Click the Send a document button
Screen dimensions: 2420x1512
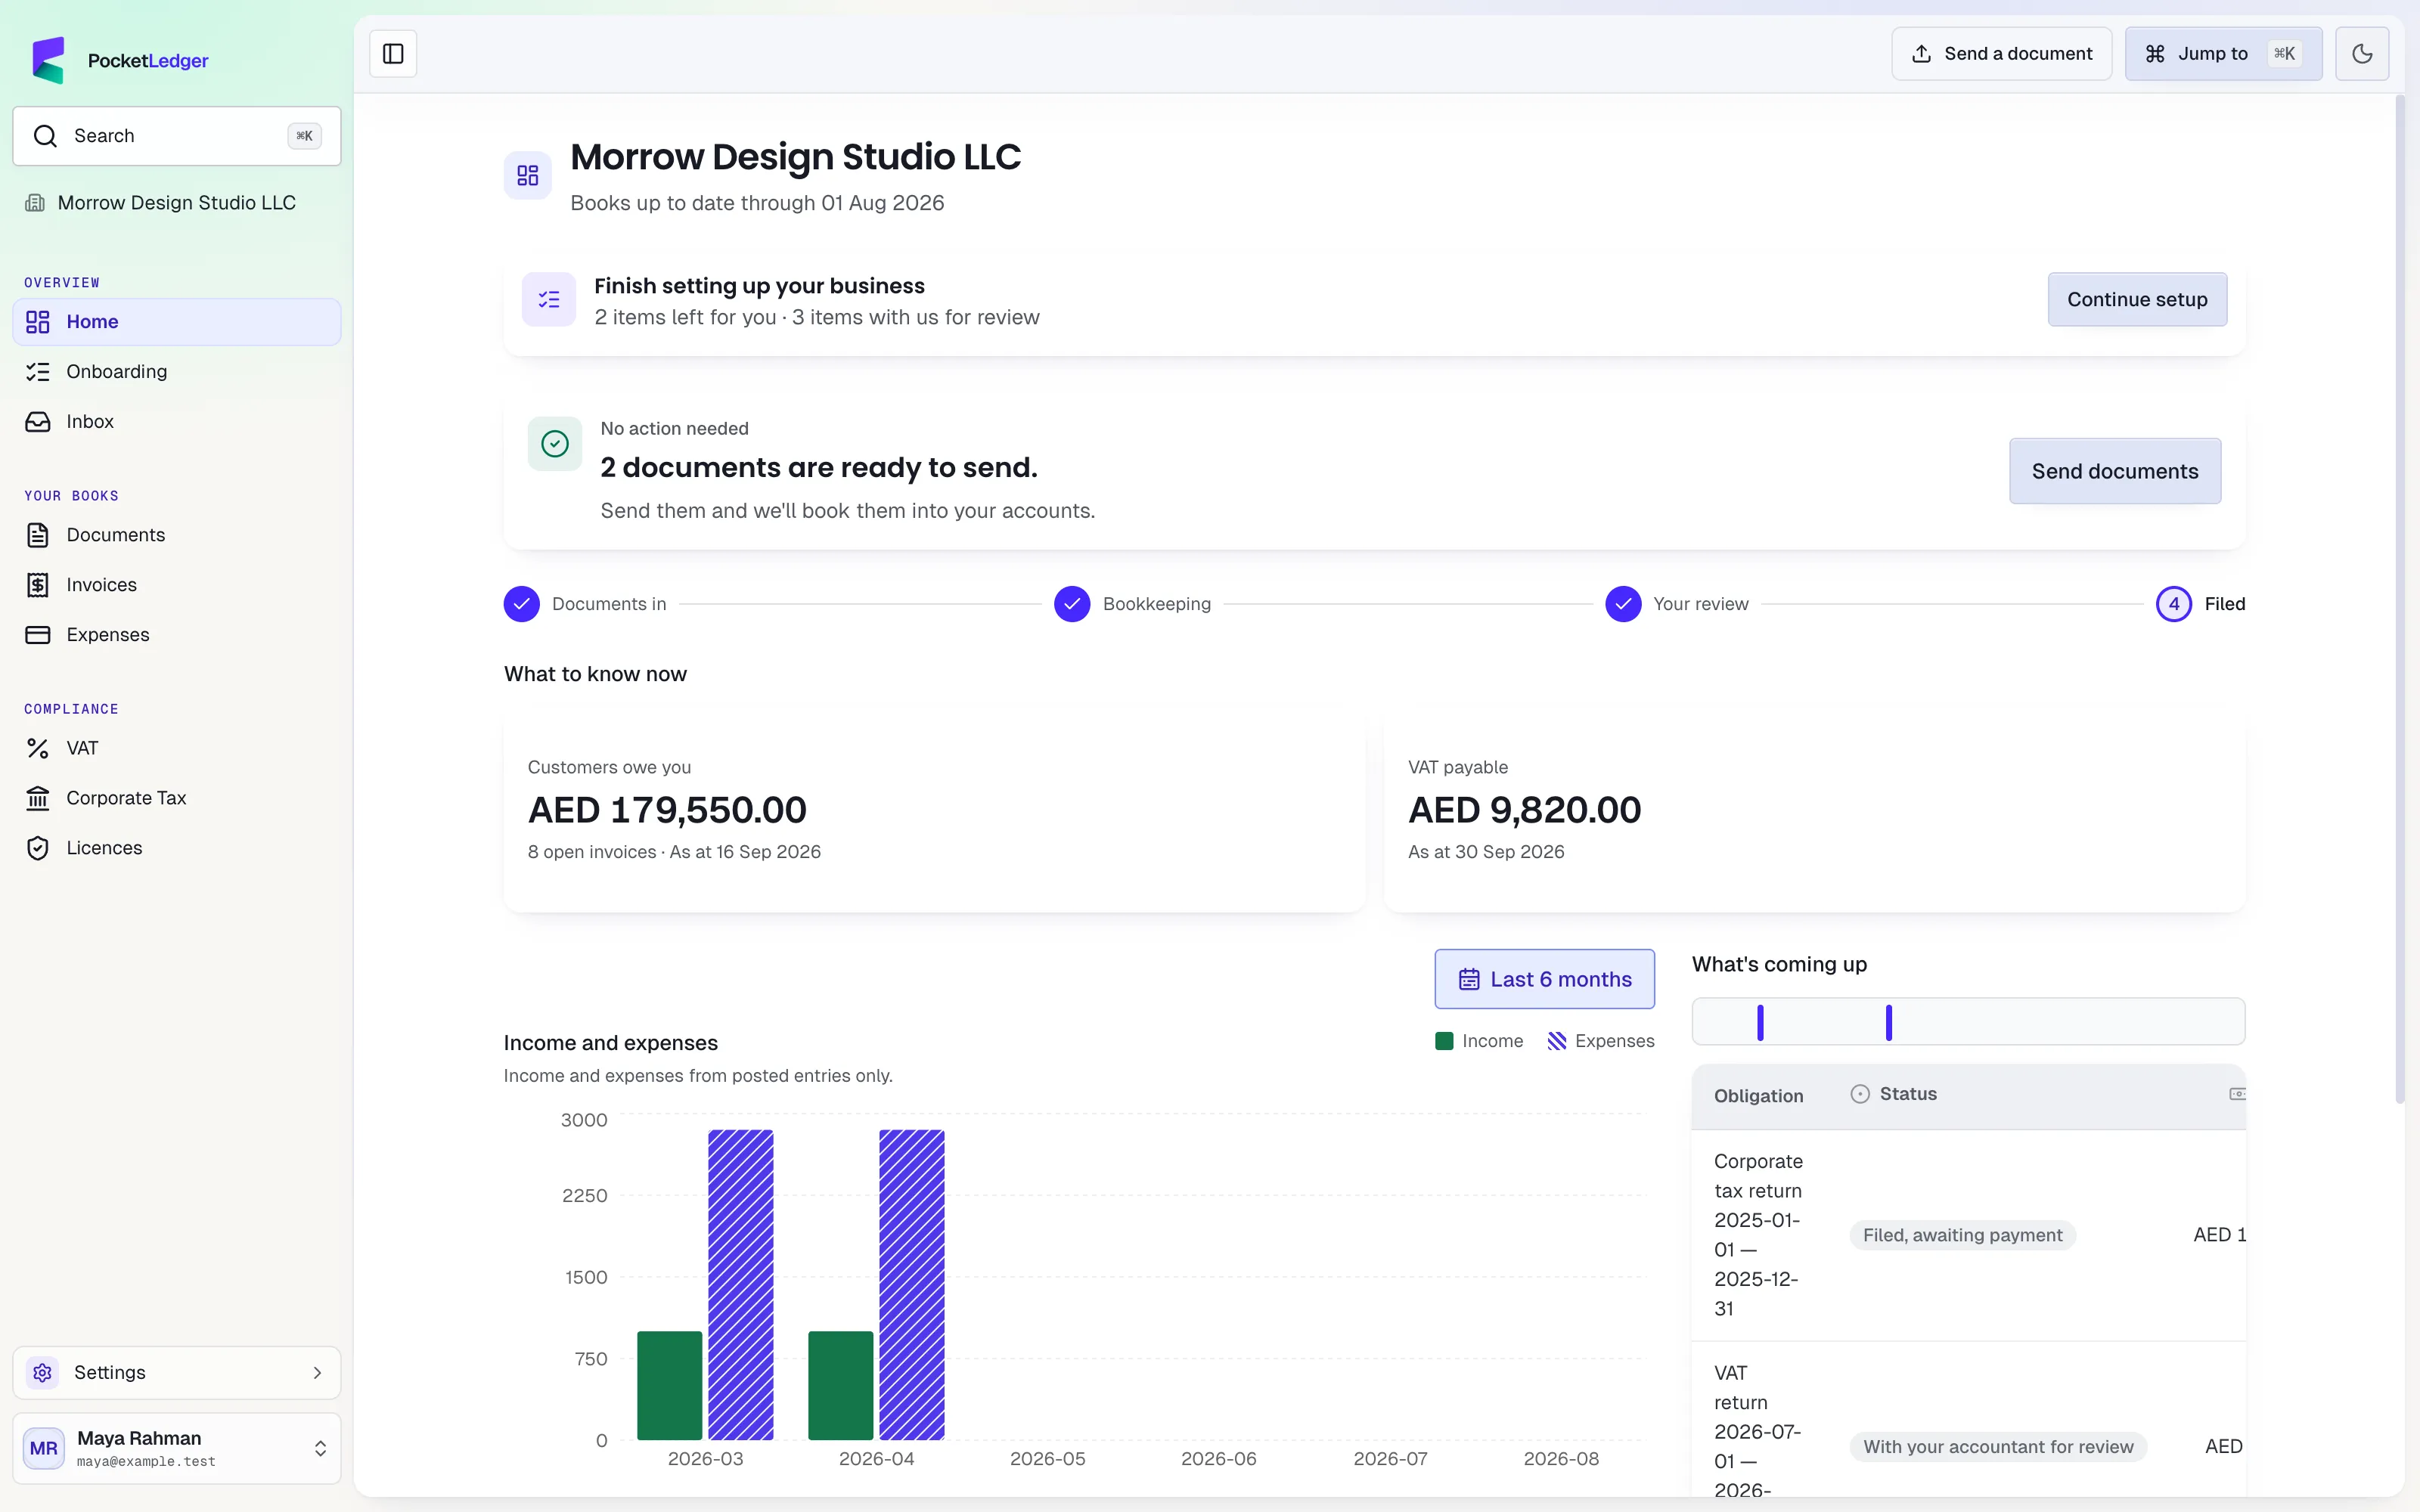coord(2001,54)
